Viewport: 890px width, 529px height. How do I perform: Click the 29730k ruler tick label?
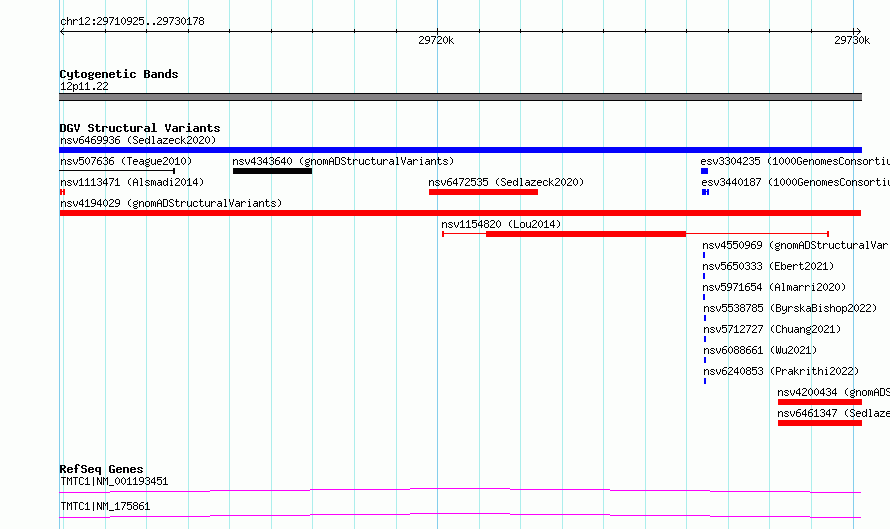(x=852, y=40)
